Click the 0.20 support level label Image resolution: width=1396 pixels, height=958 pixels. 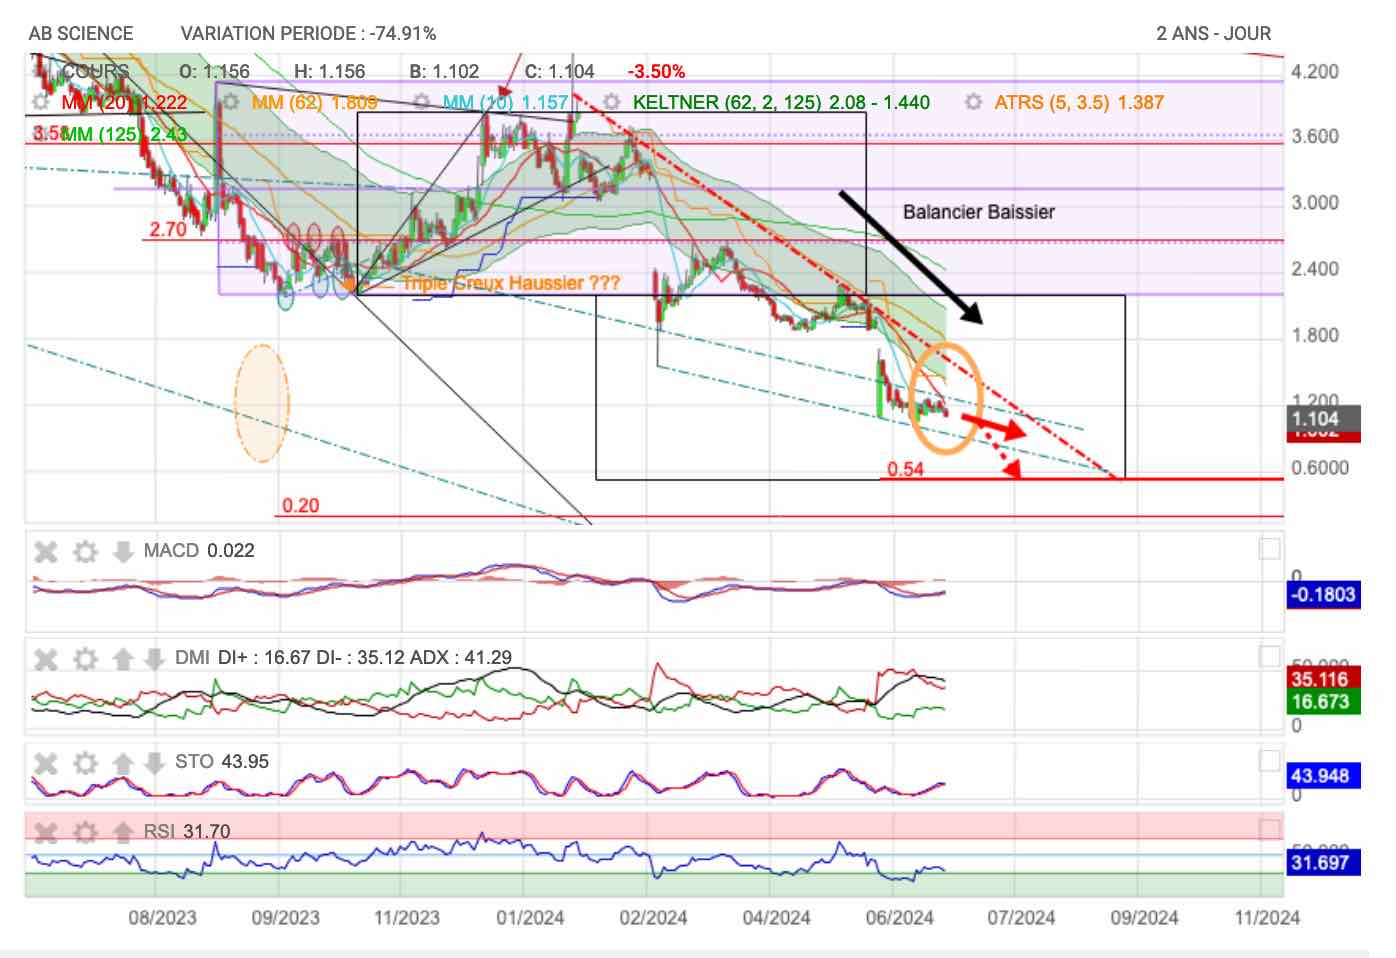300,505
